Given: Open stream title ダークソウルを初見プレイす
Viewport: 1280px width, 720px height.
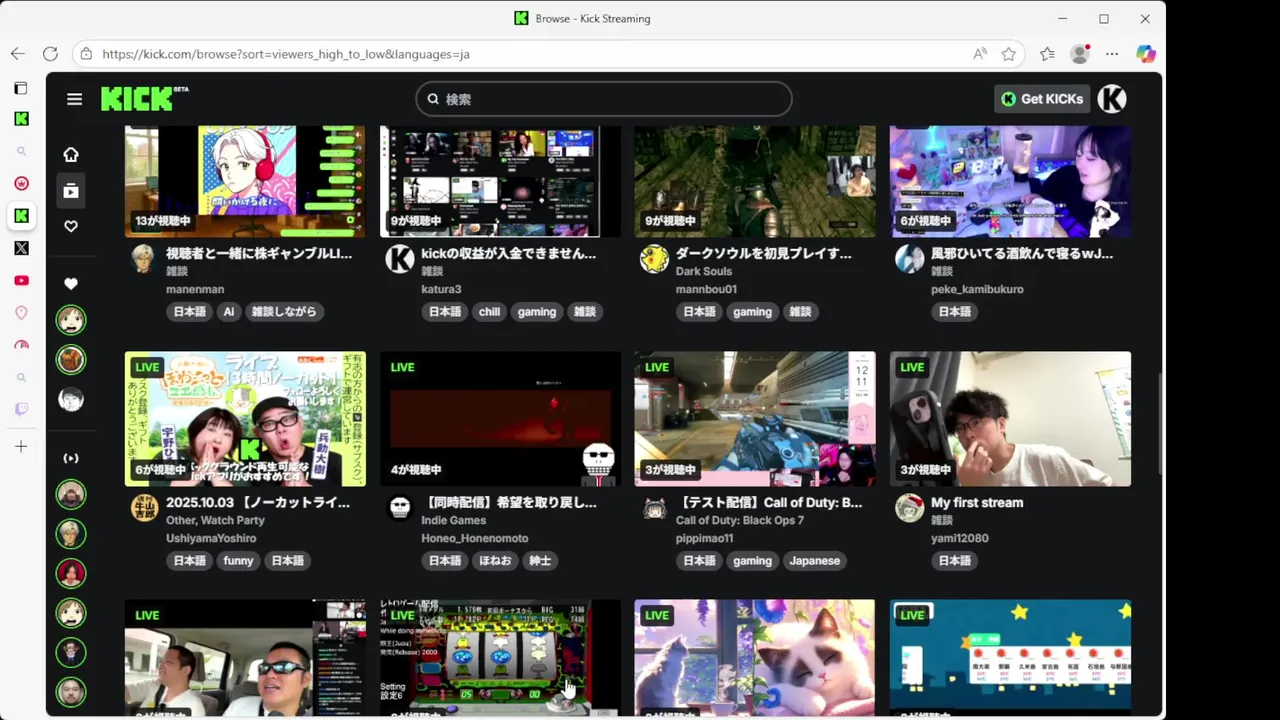Looking at the screenshot, I should tap(764, 254).
